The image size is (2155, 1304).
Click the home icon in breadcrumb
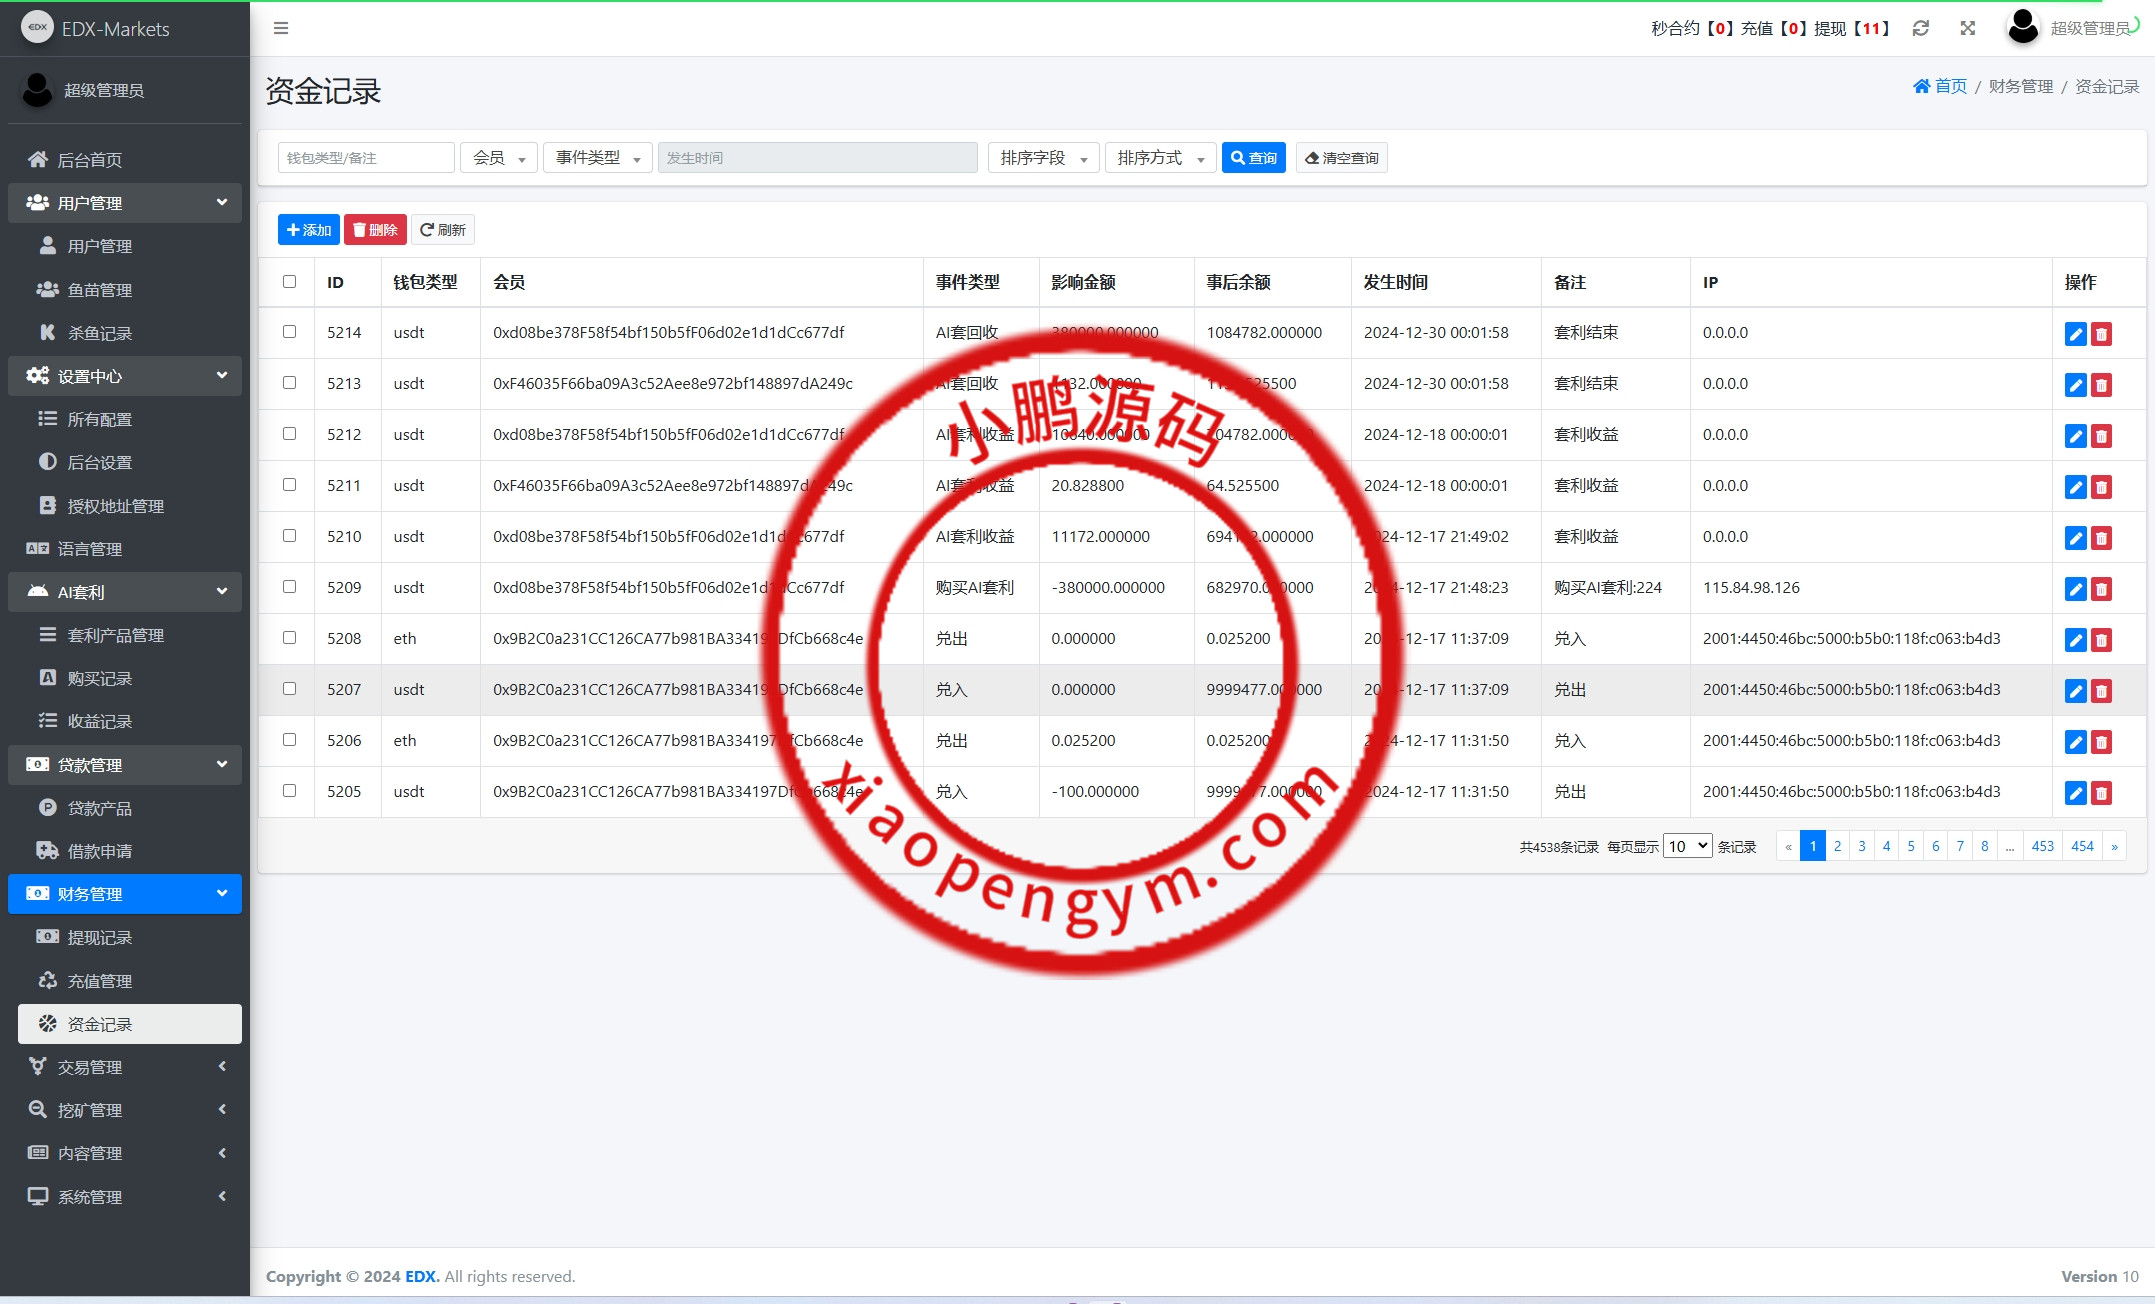coord(1921,86)
